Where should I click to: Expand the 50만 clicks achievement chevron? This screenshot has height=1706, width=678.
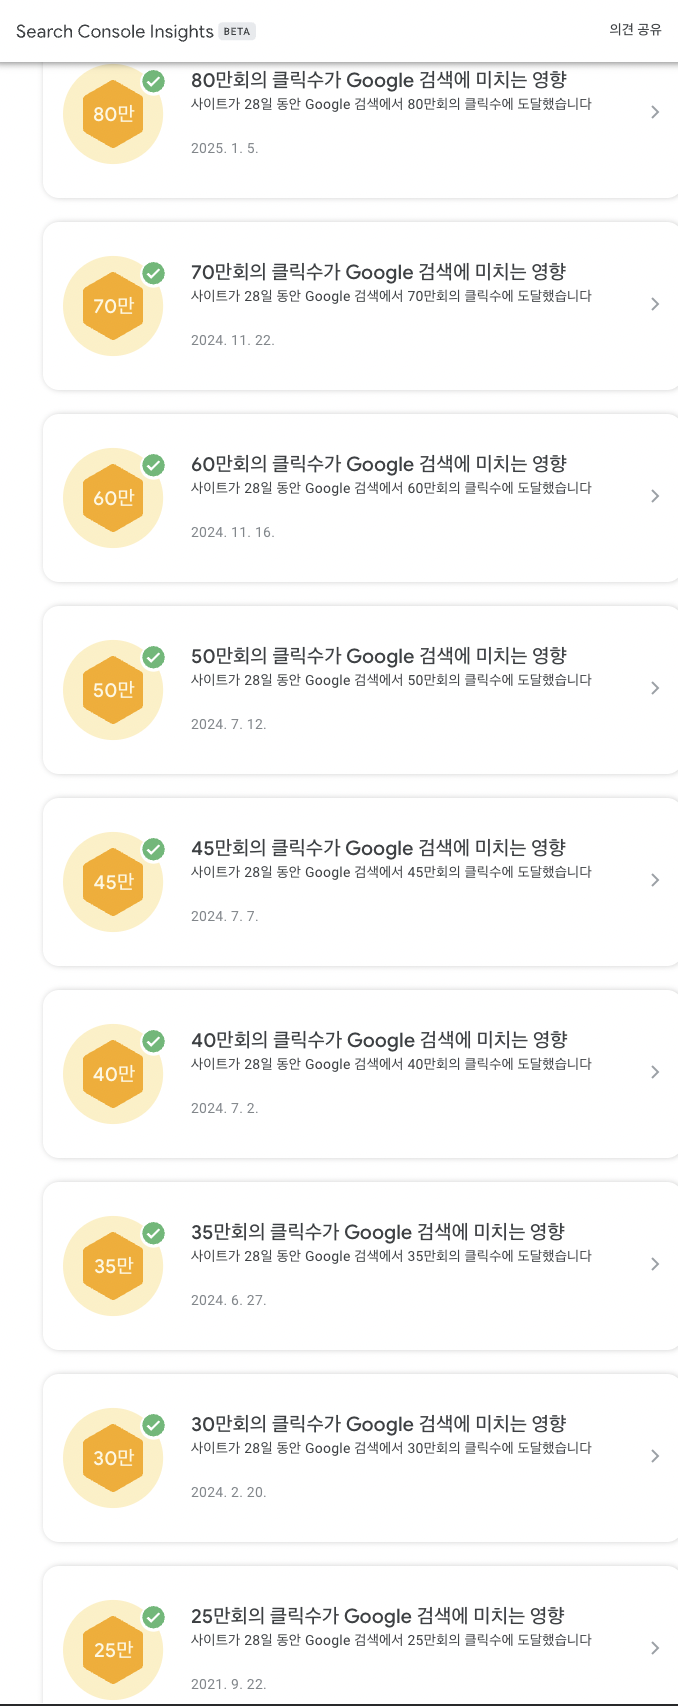[x=655, y=688]
